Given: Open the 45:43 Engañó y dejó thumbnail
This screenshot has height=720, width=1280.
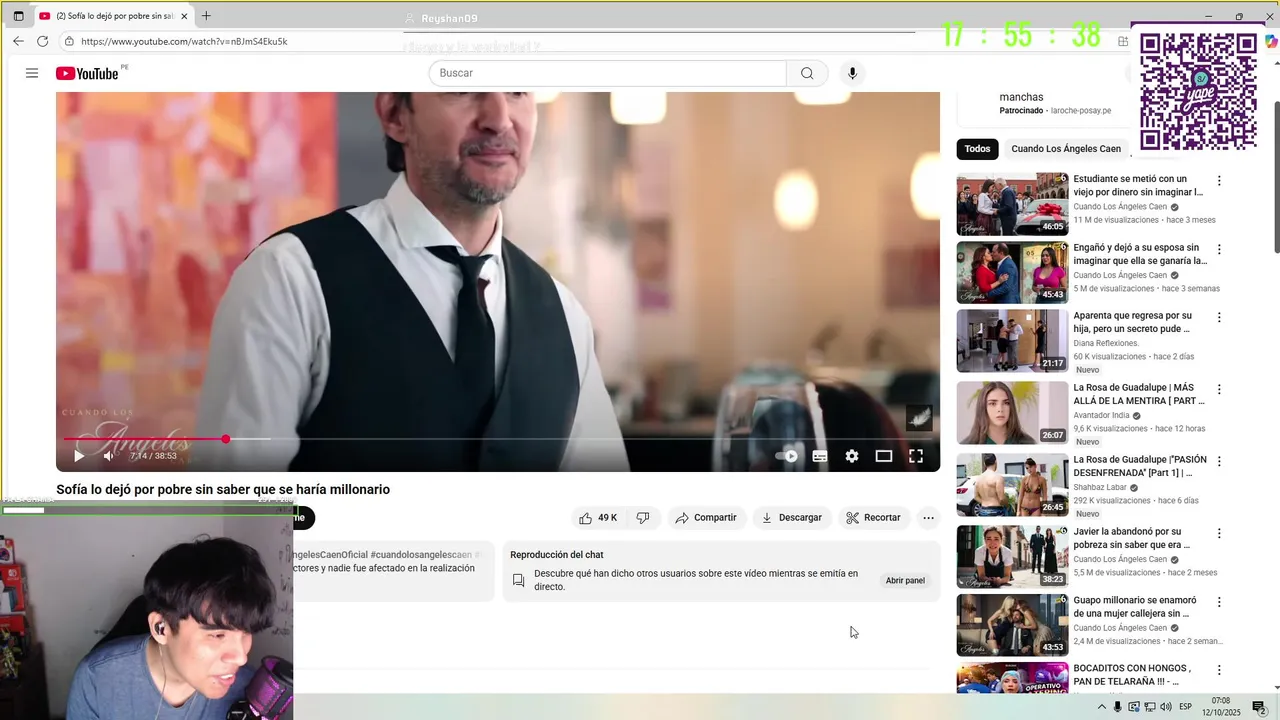Looking at the screenshot, I should click(1012, 272).
